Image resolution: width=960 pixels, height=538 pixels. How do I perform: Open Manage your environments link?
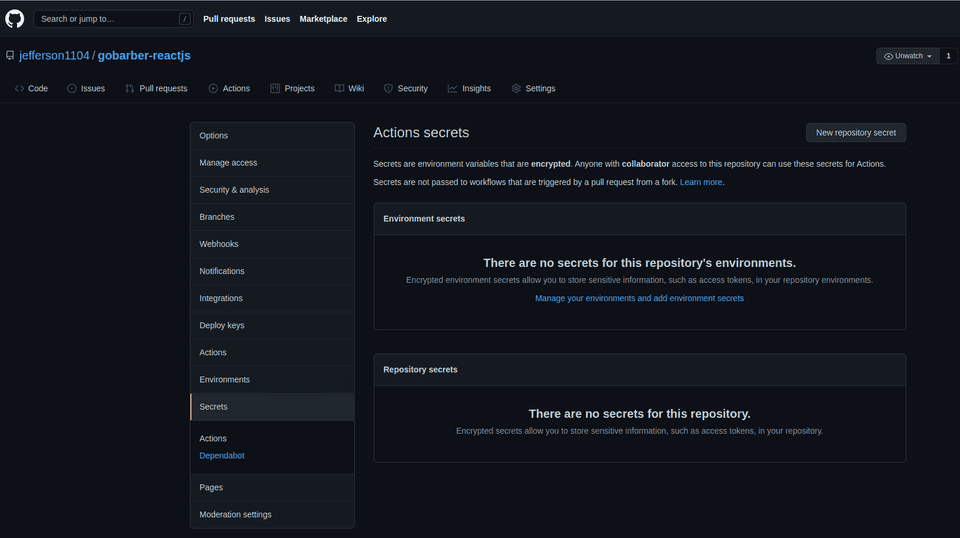(639, 298)
